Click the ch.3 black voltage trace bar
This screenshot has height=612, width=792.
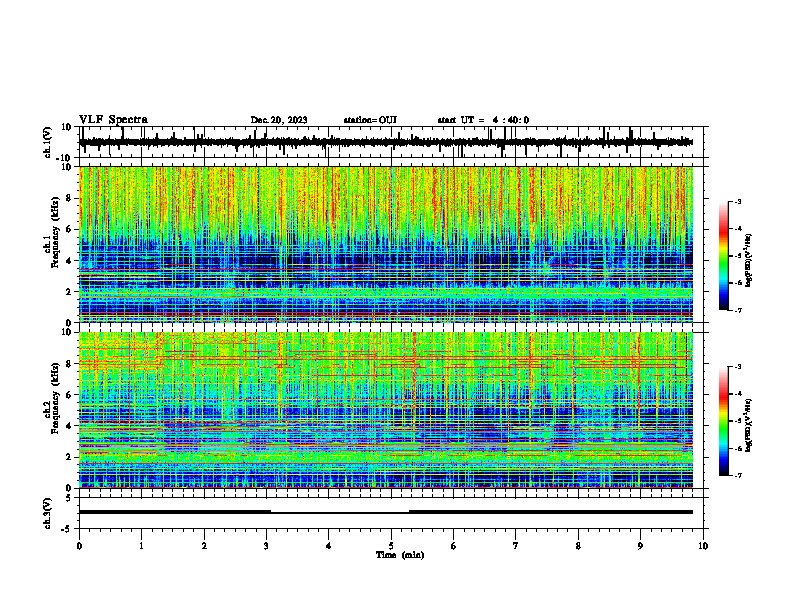(386, 512)
